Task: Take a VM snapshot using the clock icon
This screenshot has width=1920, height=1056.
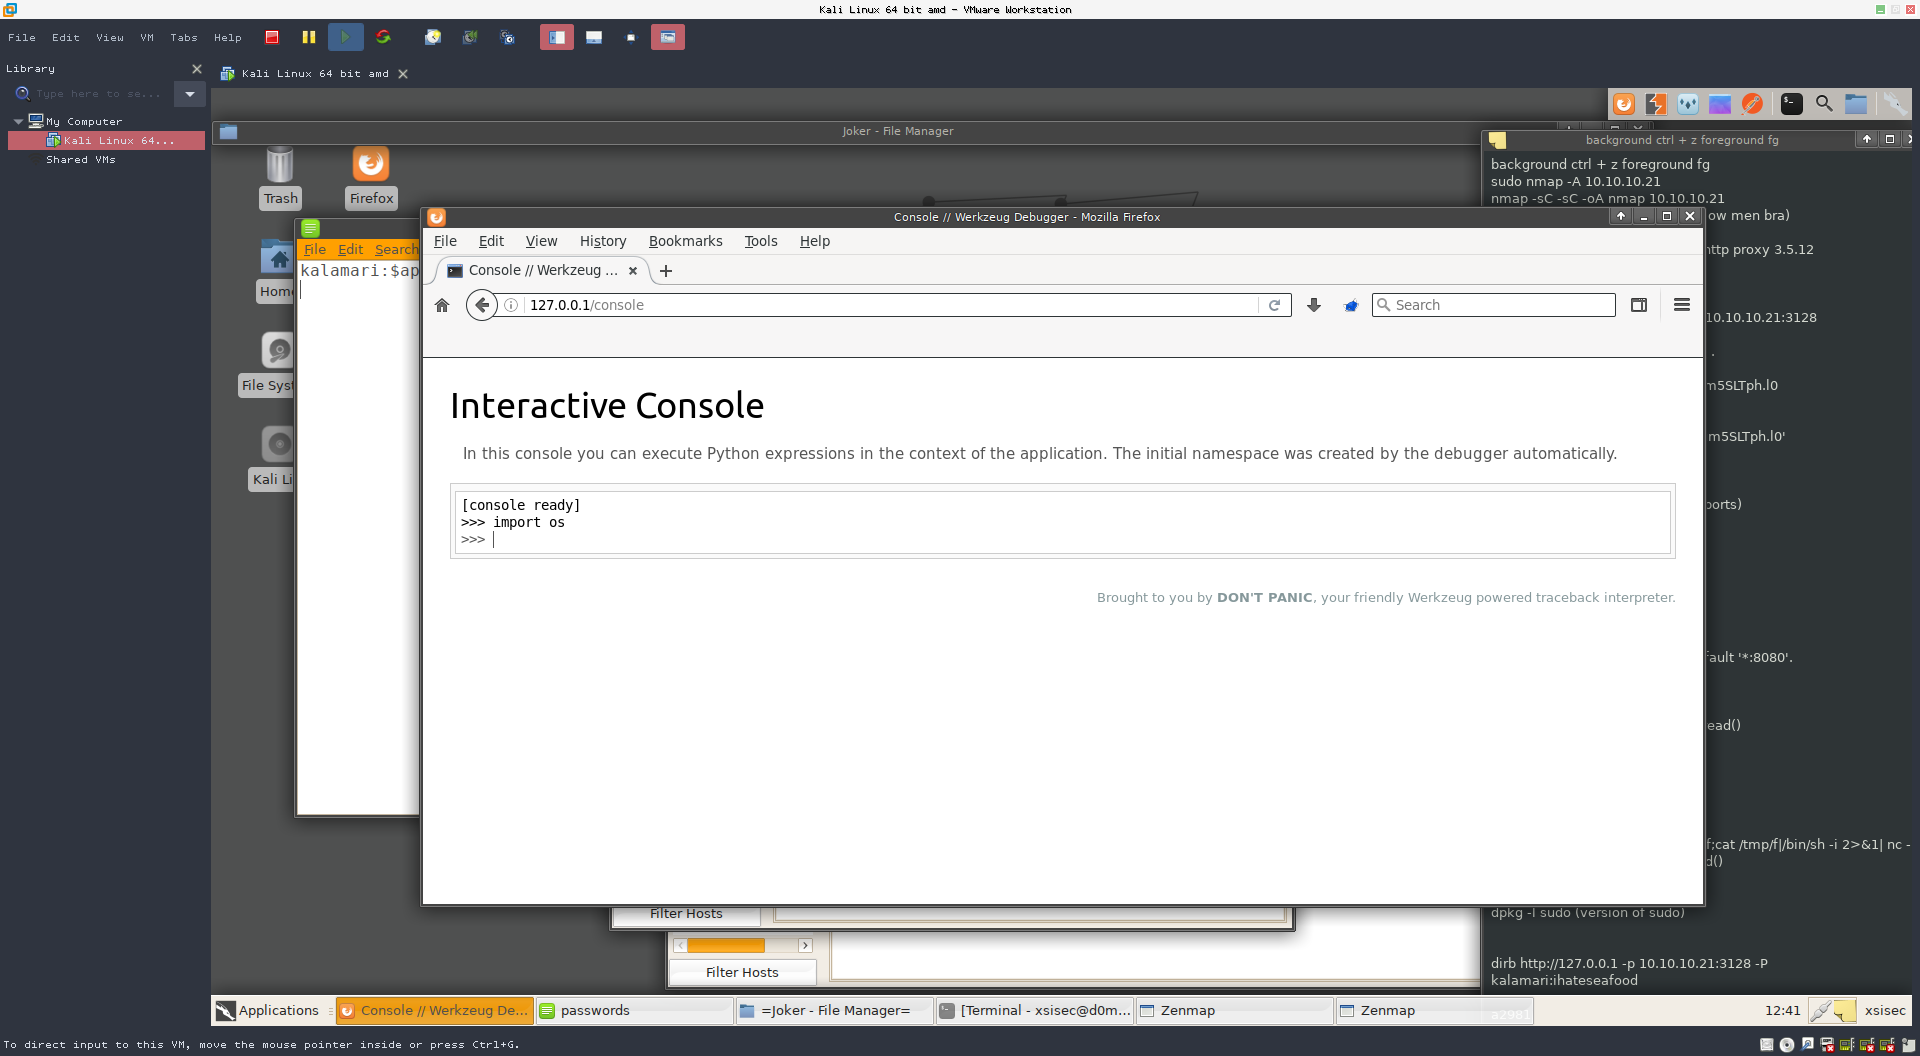Action: click(433, 37)
